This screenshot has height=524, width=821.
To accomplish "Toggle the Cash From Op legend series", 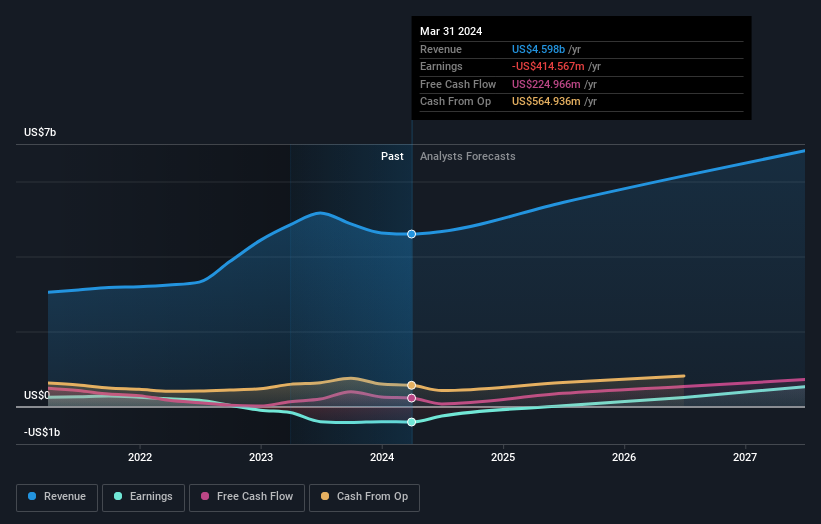I will pos(364,497).
